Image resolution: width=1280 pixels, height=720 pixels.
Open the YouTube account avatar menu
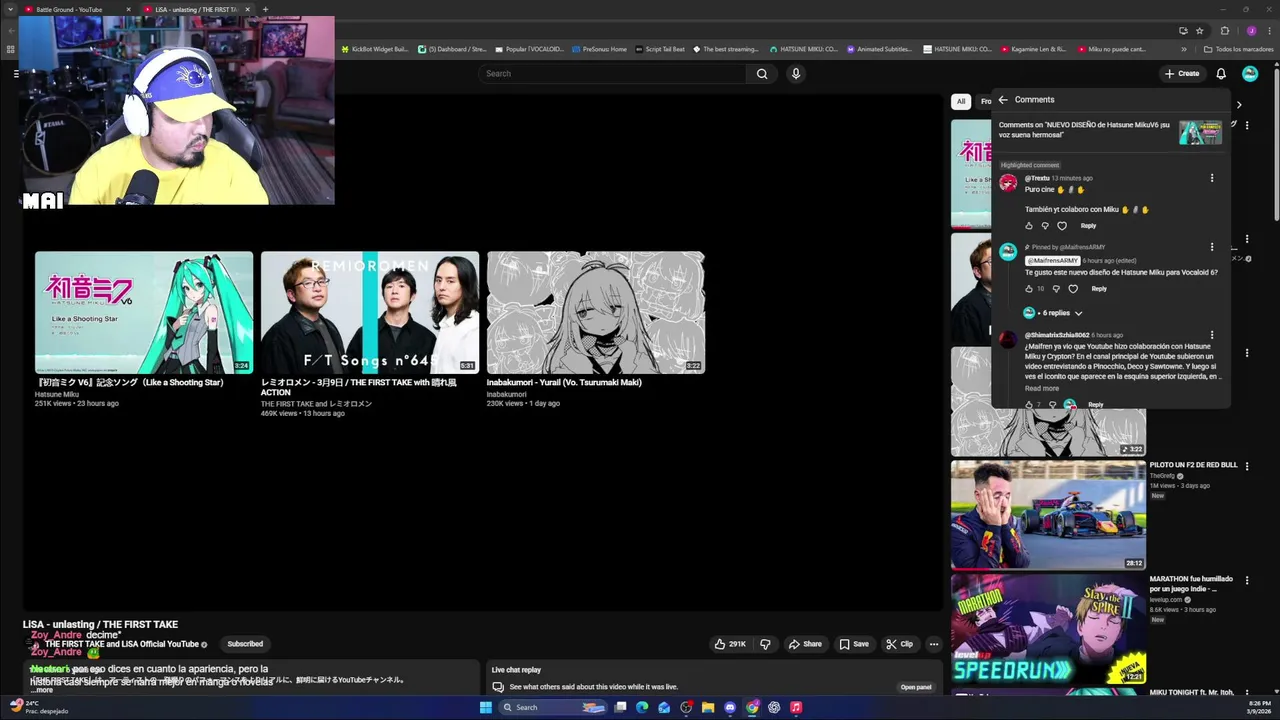click(1250, 73)
